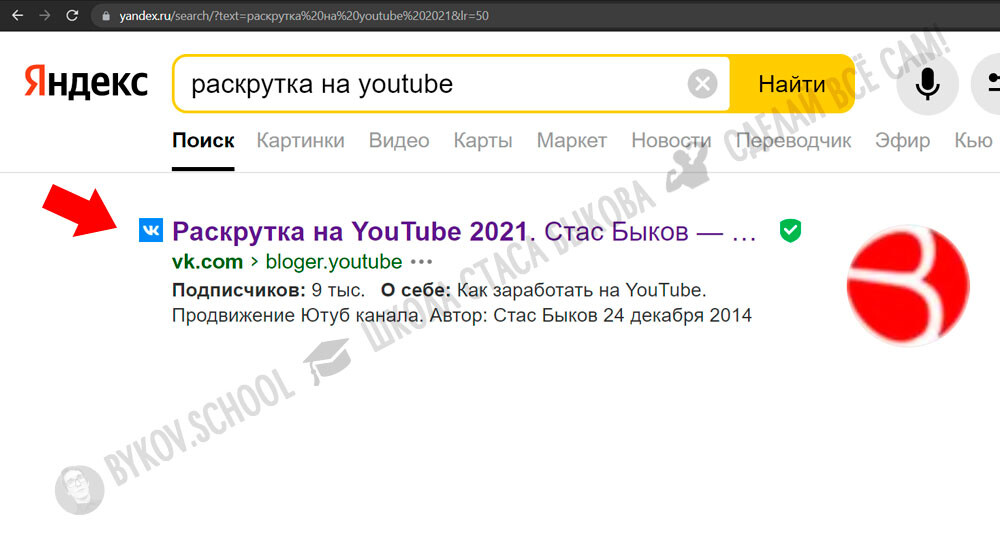Go to the Карты tab
1000x538 pixels.
(x=483, y=141)
